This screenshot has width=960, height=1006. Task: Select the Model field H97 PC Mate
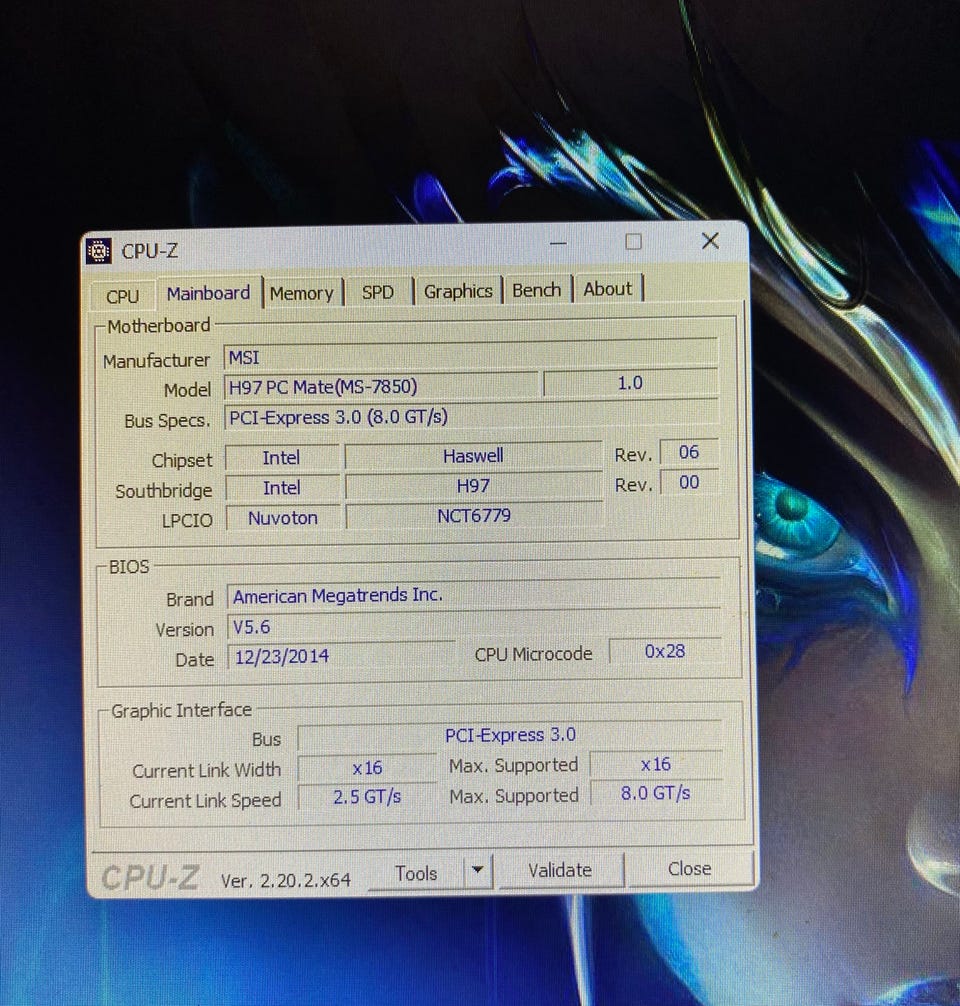(x=381, y=386)
